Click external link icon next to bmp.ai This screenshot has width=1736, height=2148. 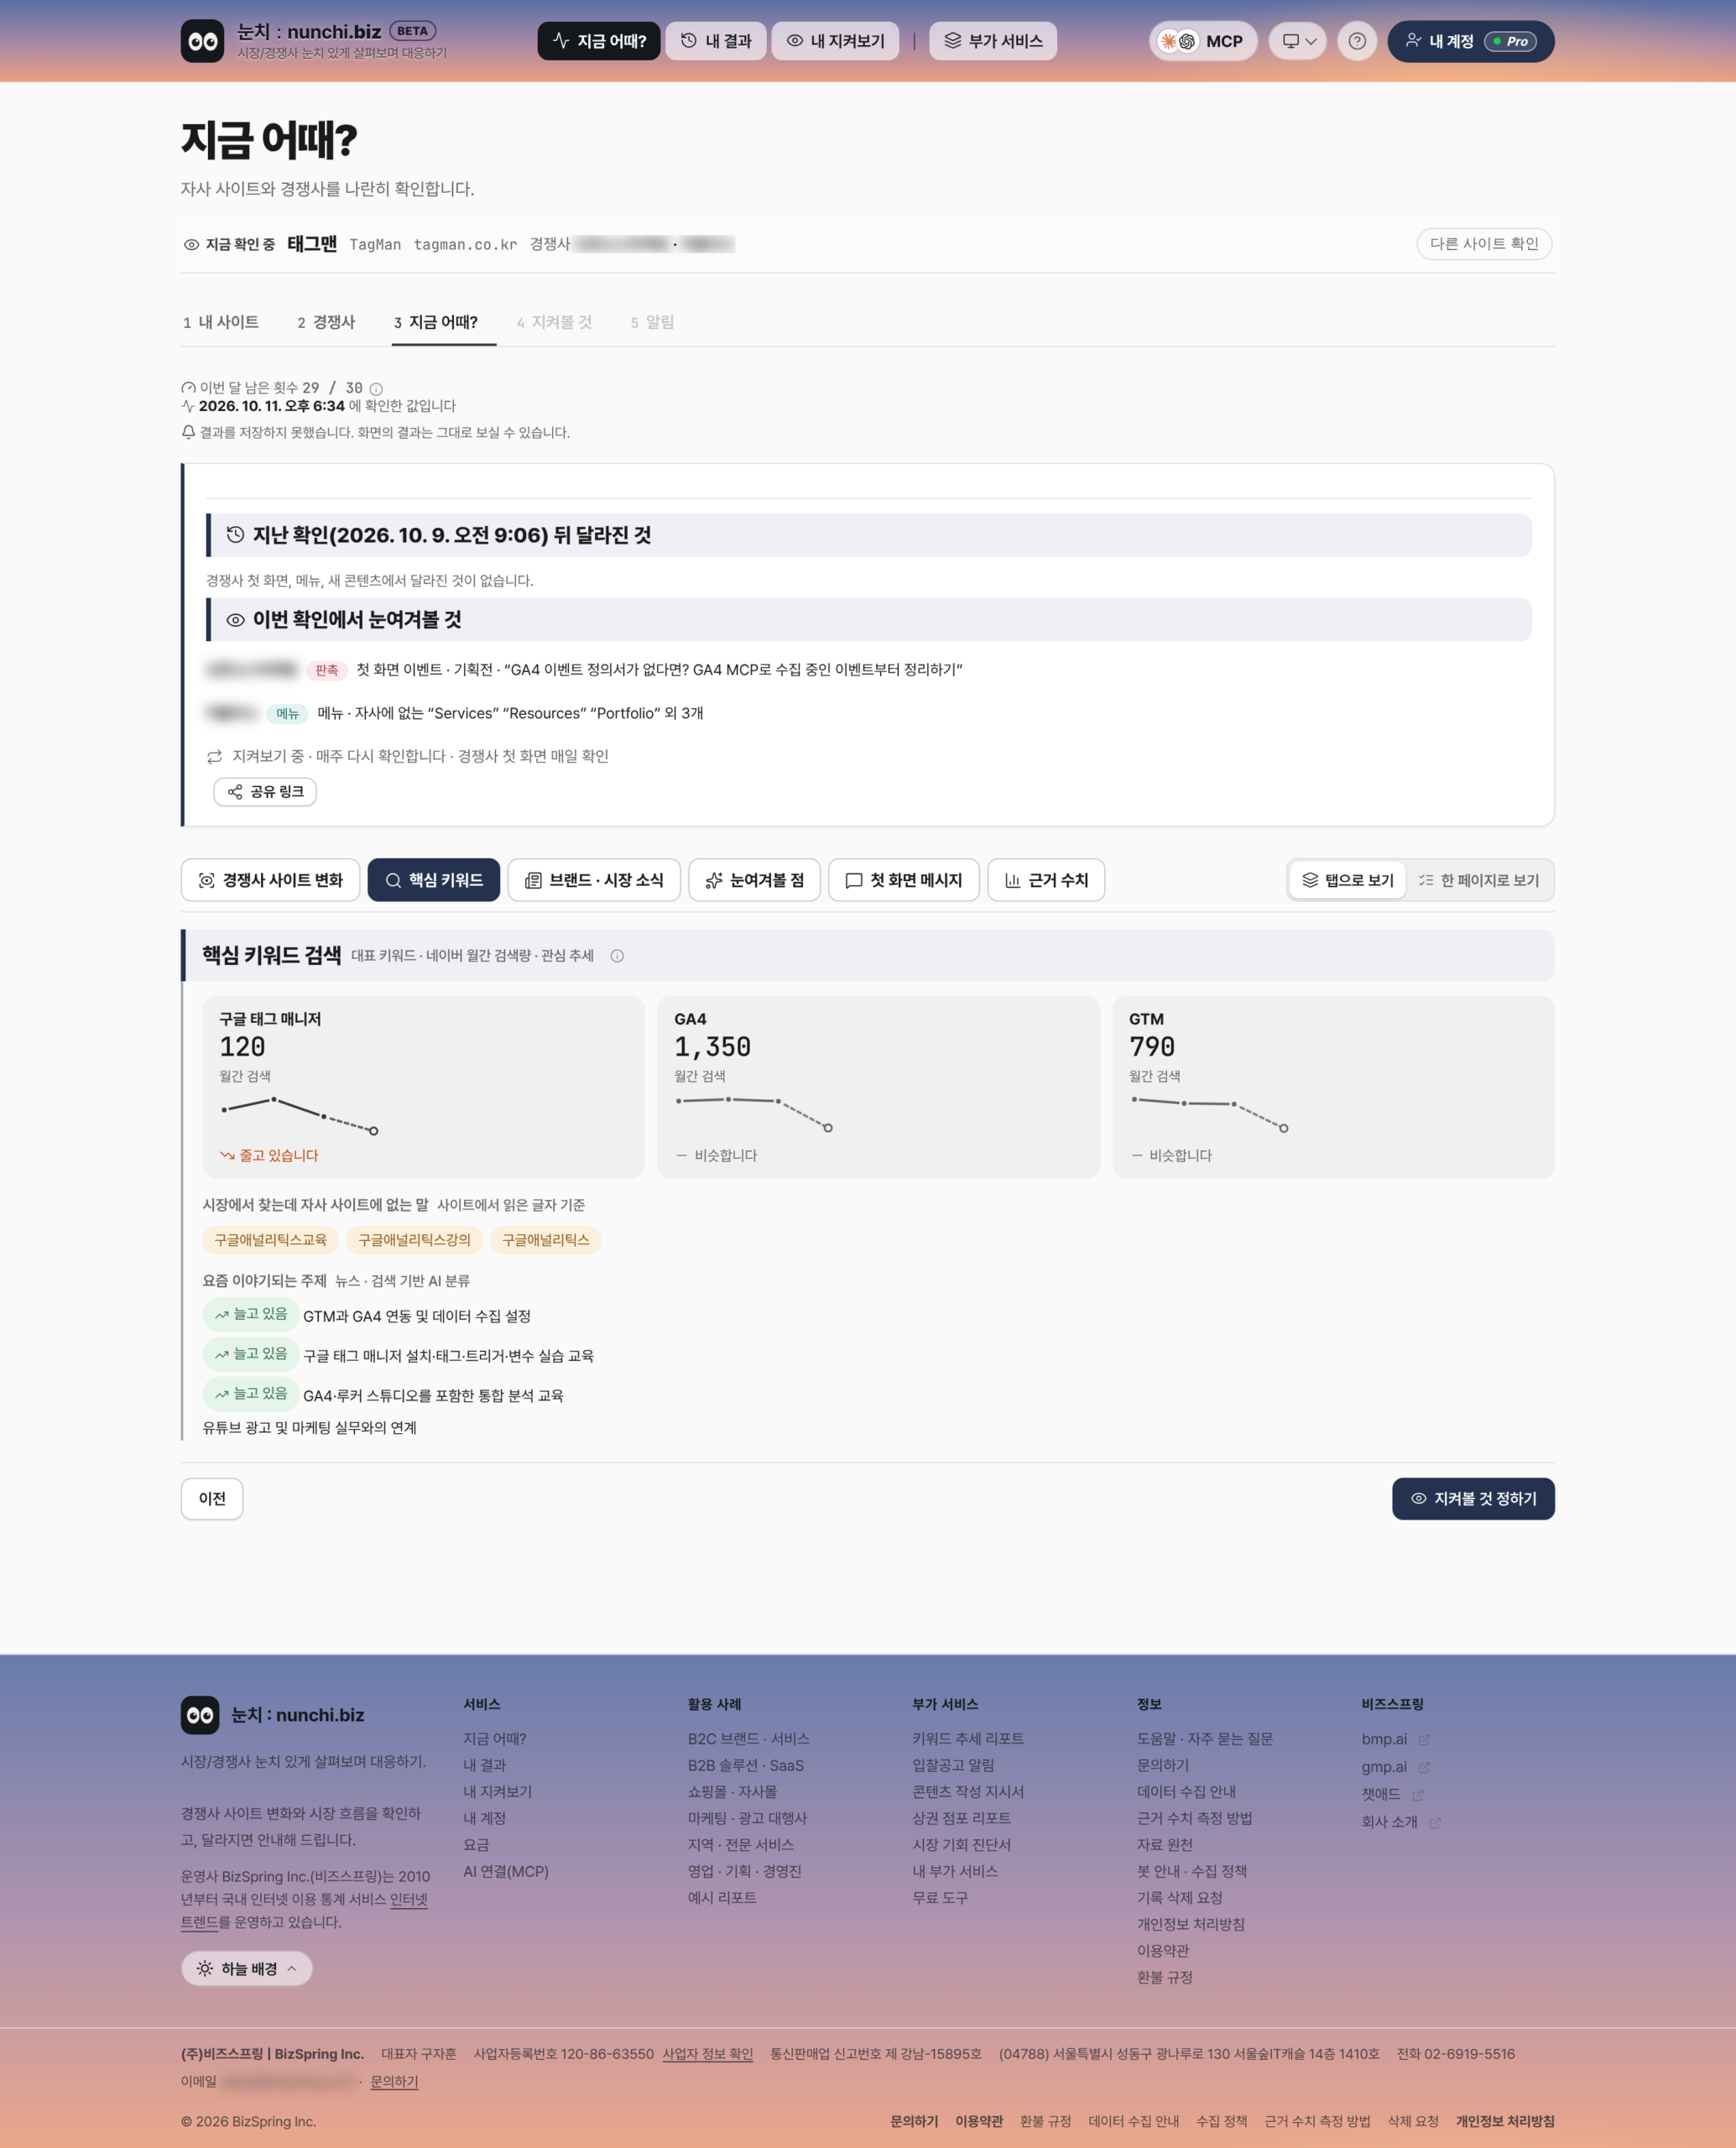tap(1424, 1739)
